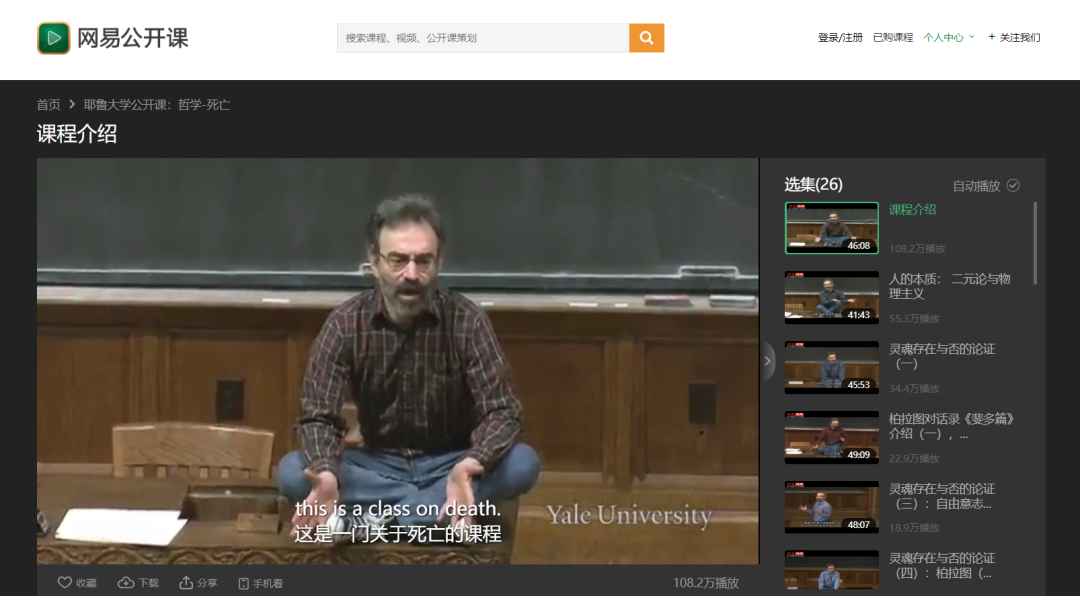Open the 已购课程 link
Image resolution: width=1080 pixels, height=596 pixels.
tap(893, 37)
